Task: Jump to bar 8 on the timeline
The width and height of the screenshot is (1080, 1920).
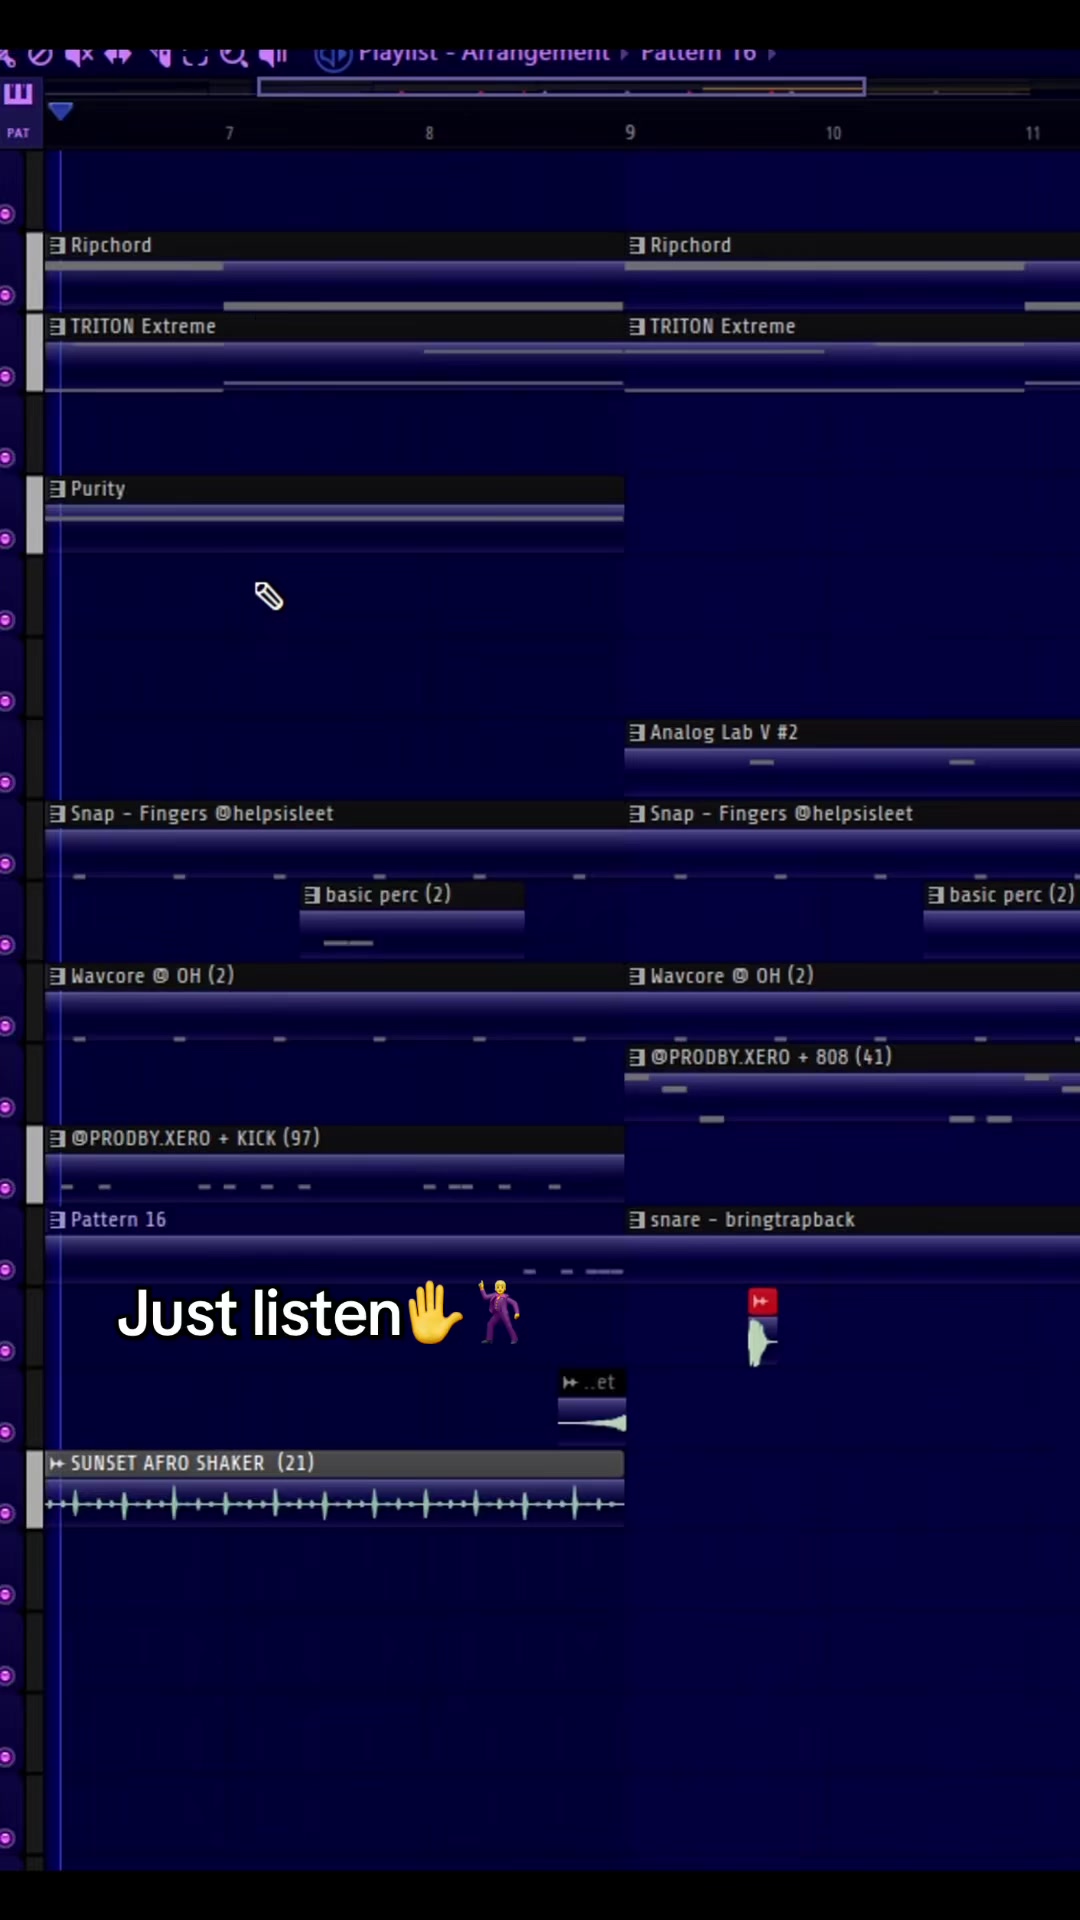Action: click(429, 133)
